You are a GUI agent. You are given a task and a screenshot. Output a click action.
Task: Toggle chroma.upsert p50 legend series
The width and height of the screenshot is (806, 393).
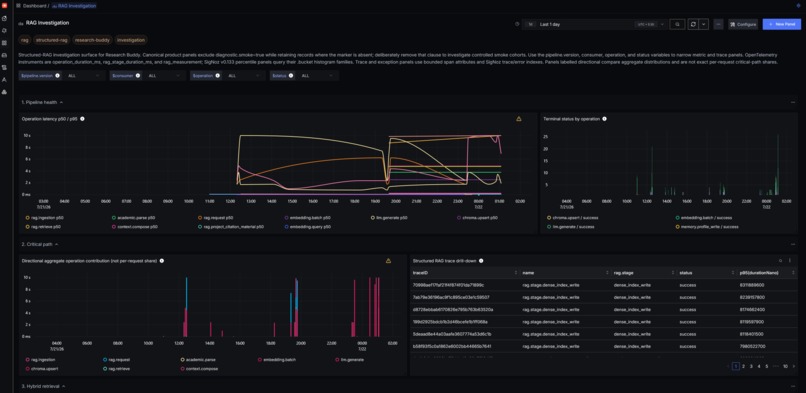[x=478, y=217]
